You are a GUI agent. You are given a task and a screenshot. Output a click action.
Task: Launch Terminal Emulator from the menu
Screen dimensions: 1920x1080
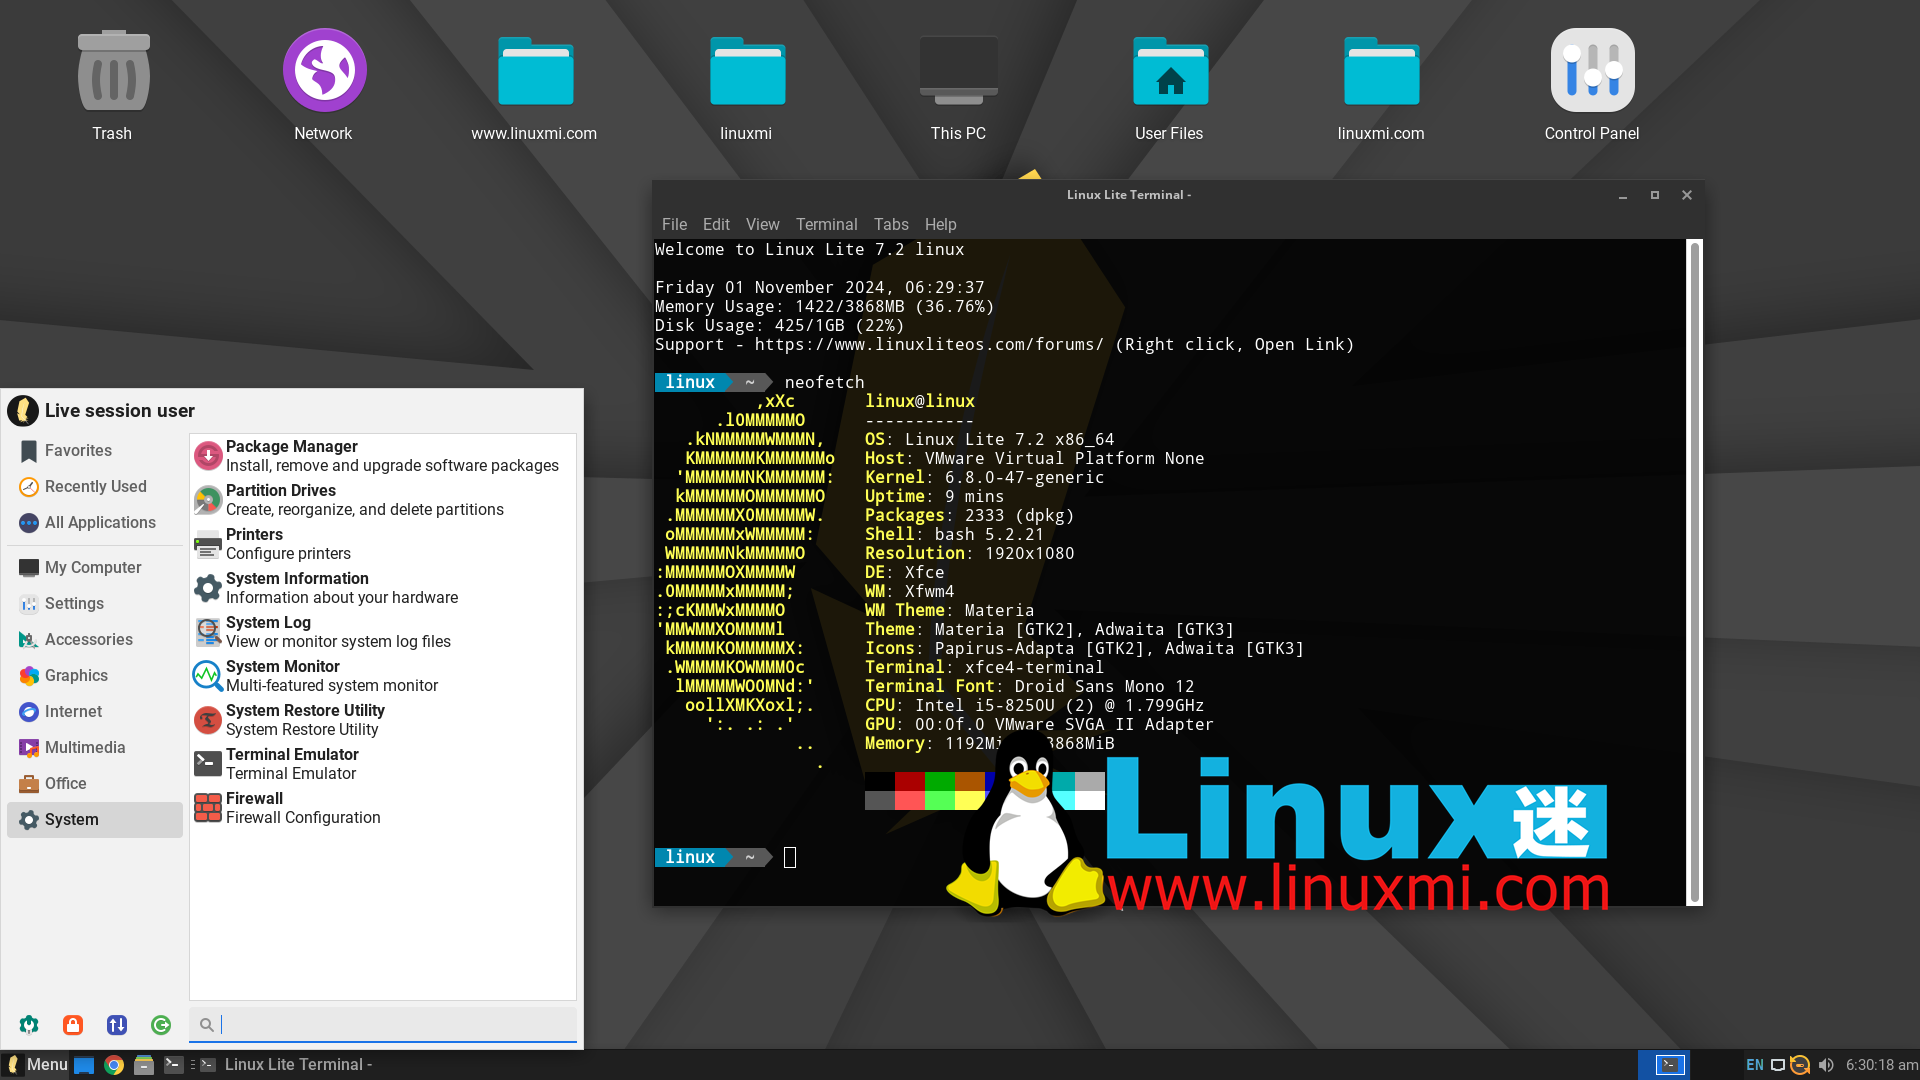[382, 764]
